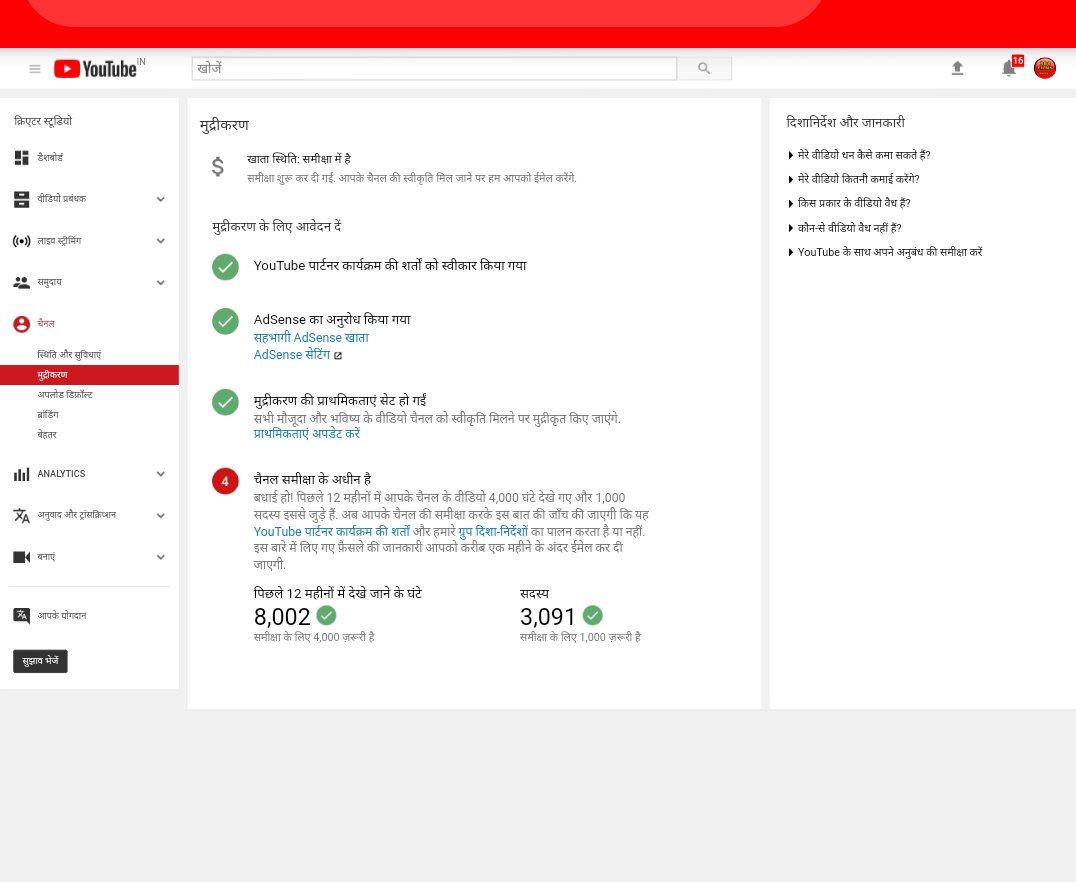This screenshot has height=882, width=1076.
Task: Open the चैनल sidebar section
Action: pos(46,323)
